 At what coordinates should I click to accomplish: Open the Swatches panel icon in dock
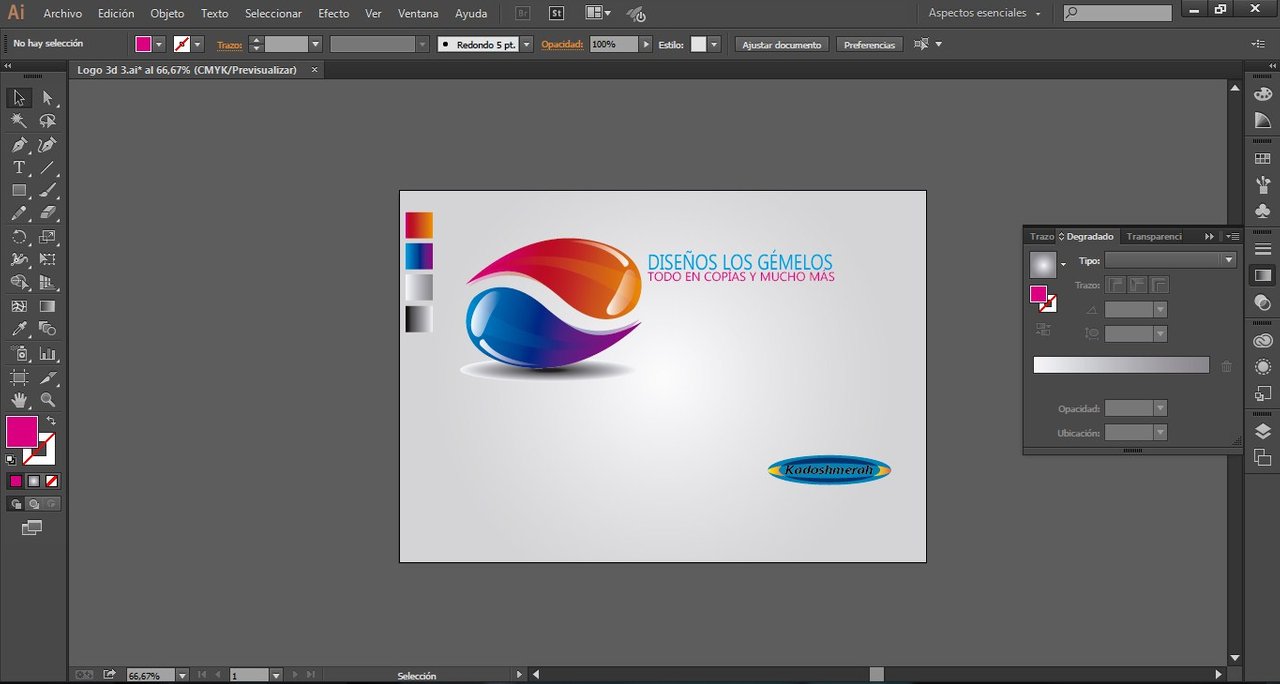[1263, 158]
